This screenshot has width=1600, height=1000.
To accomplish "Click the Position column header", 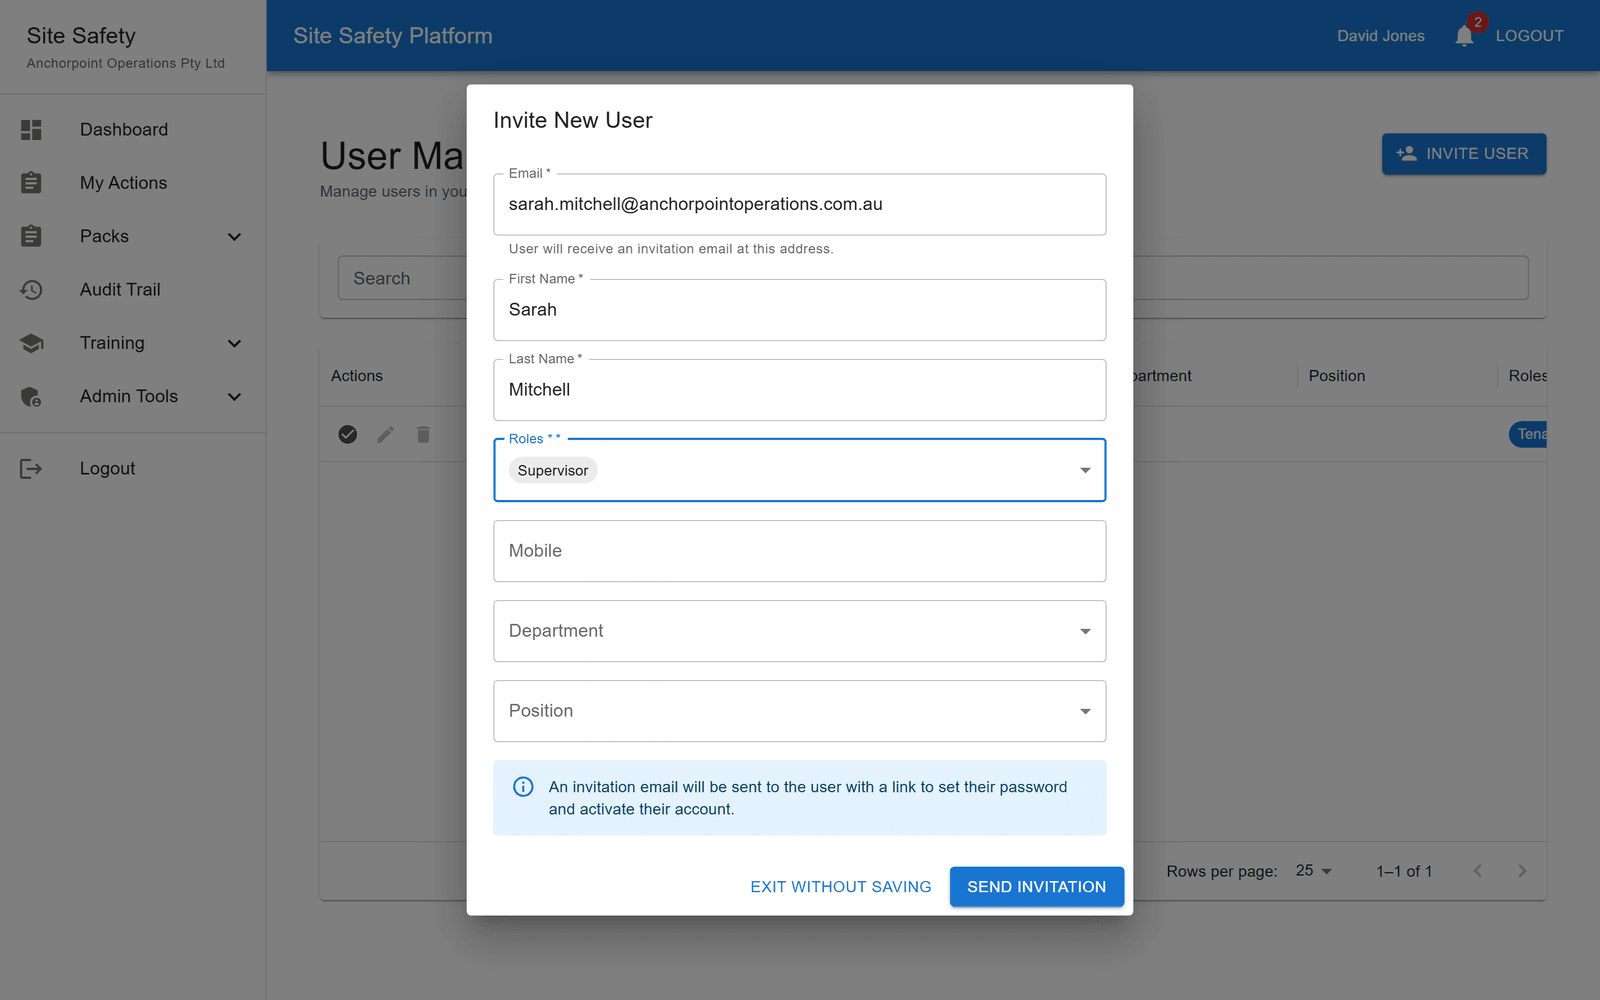I will pyautogui.click(x=1337, y=376).
